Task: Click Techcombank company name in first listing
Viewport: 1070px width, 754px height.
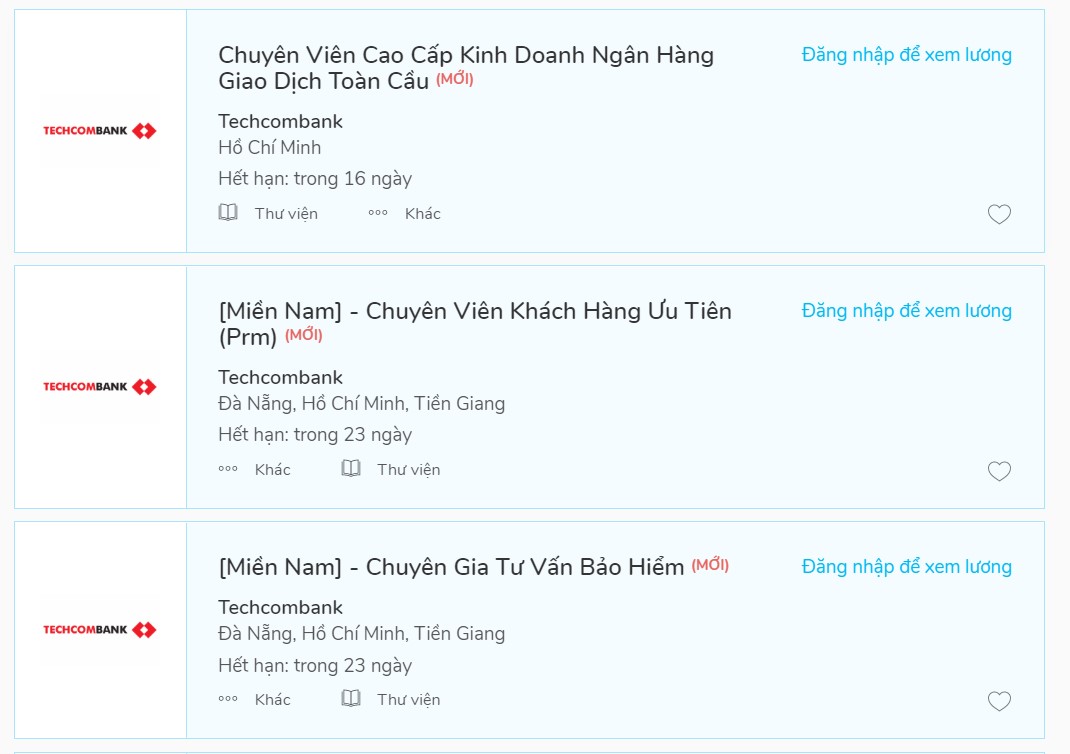Action: (x=280, y=122)
